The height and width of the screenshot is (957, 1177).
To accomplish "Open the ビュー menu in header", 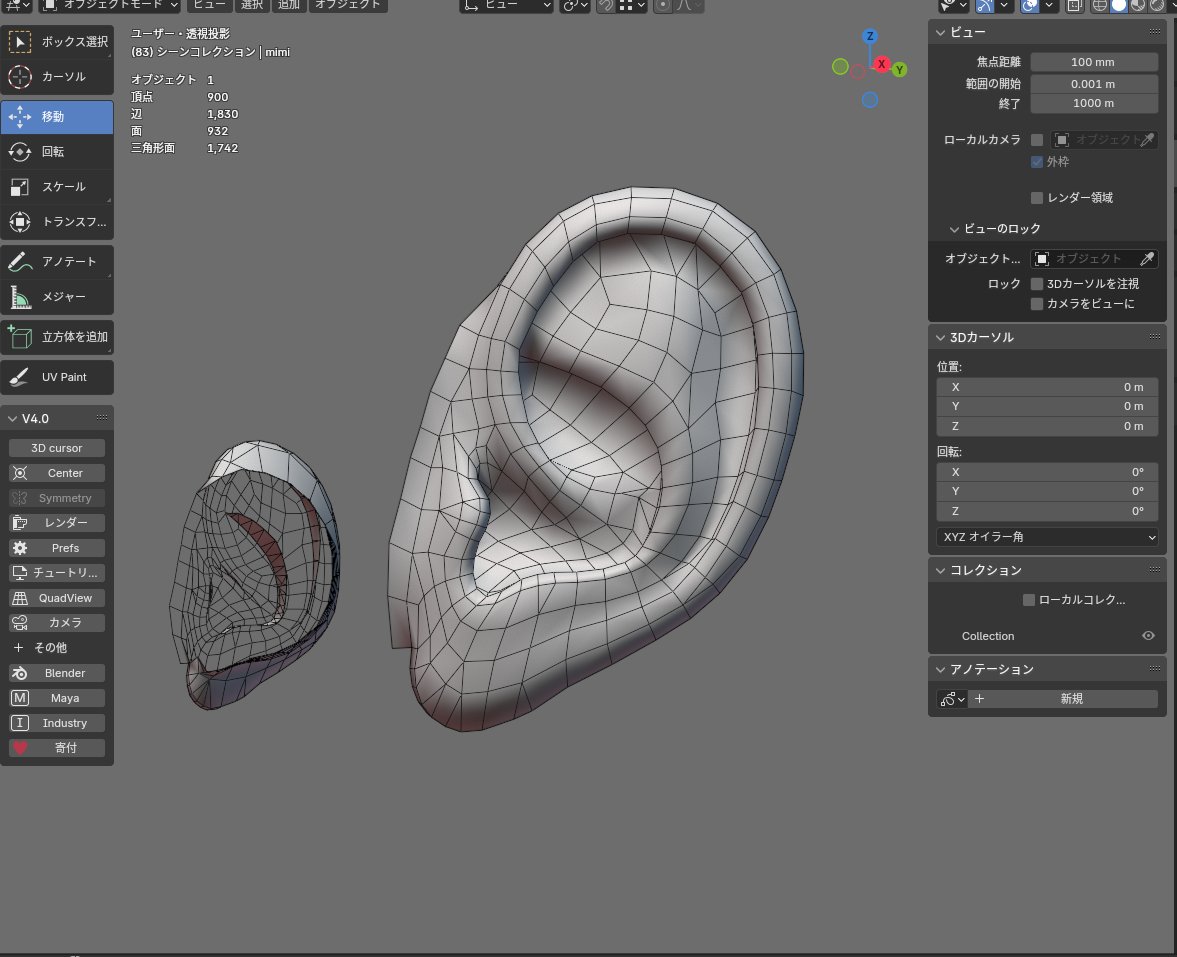I will point(209,6).
